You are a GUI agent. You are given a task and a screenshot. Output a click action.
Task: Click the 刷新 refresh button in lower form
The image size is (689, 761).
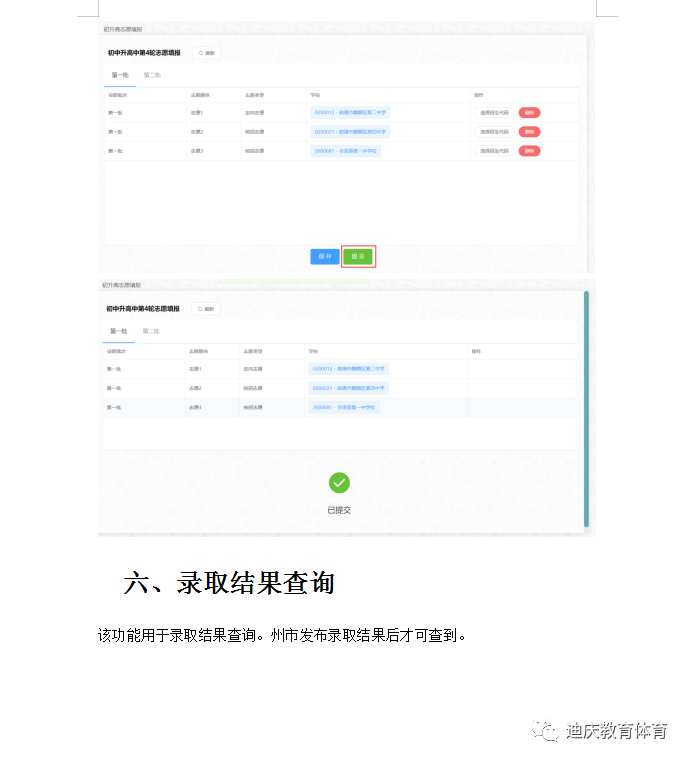(x=207, y=309)
